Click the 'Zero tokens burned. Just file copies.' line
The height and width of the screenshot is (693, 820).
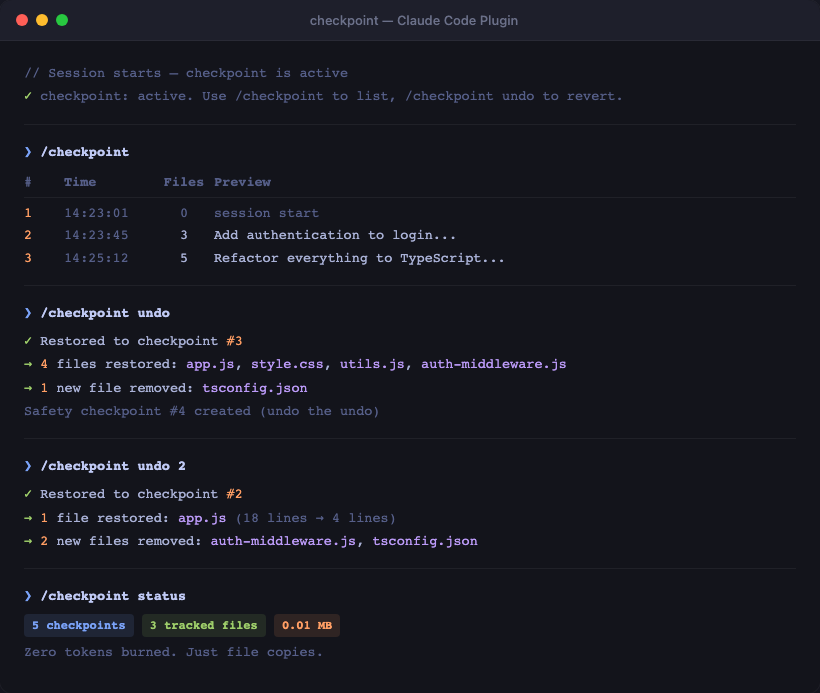(173, 652)
